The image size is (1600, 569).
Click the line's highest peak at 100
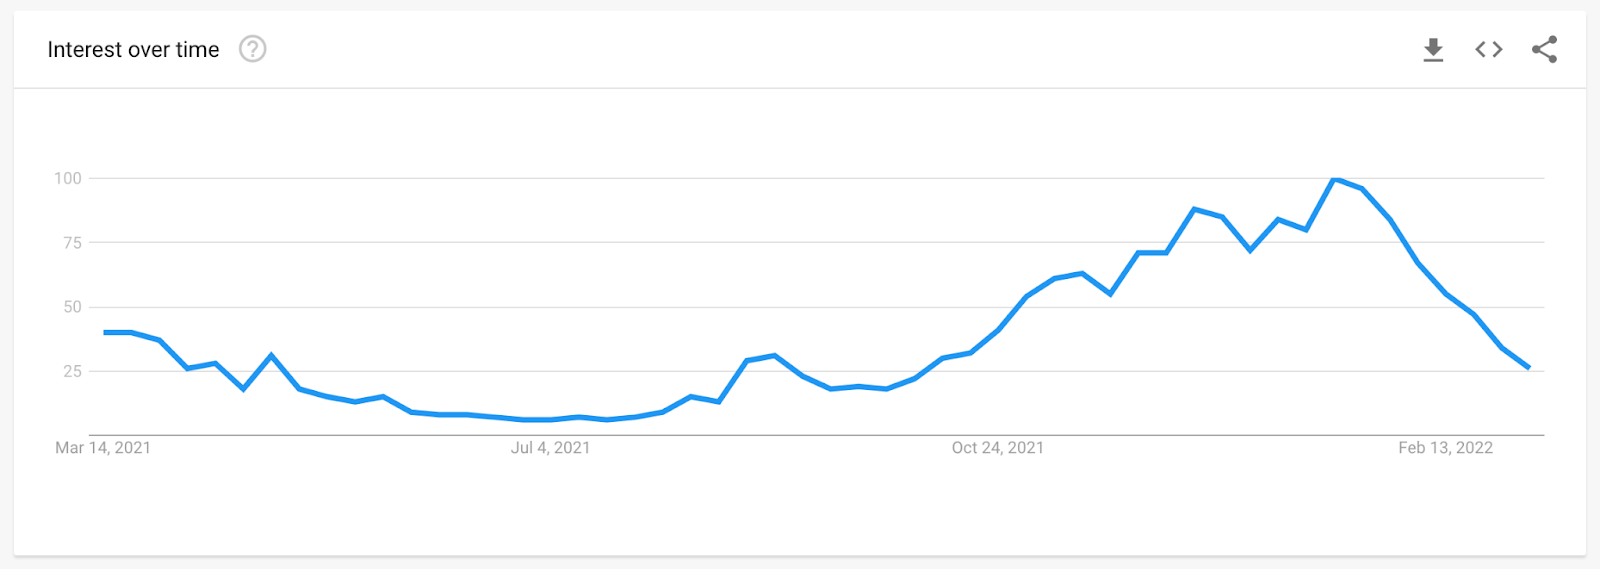tap(1334, 179)
